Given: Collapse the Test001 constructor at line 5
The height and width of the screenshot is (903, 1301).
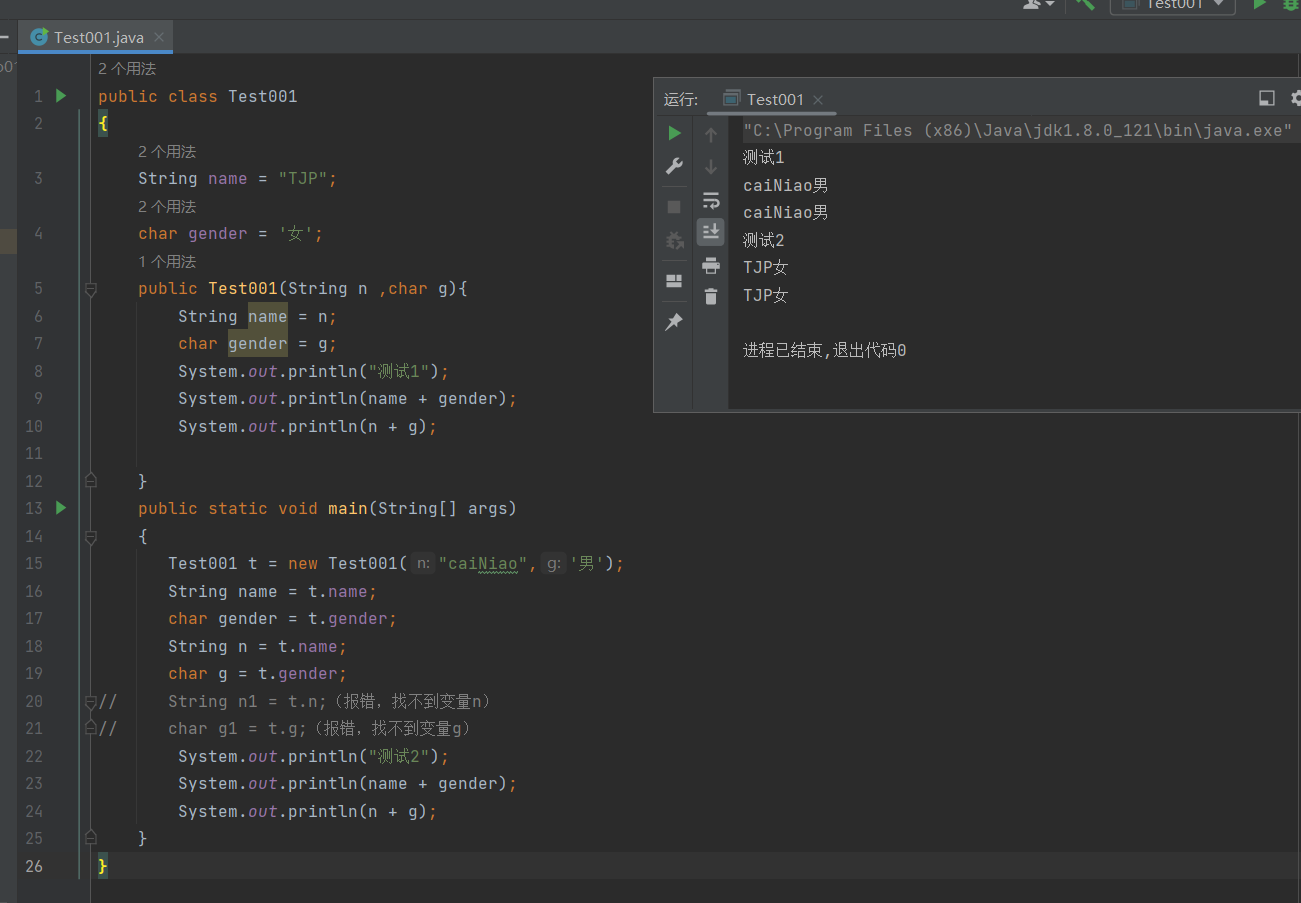Looking at the screenshot, I should tap(91, 289).
